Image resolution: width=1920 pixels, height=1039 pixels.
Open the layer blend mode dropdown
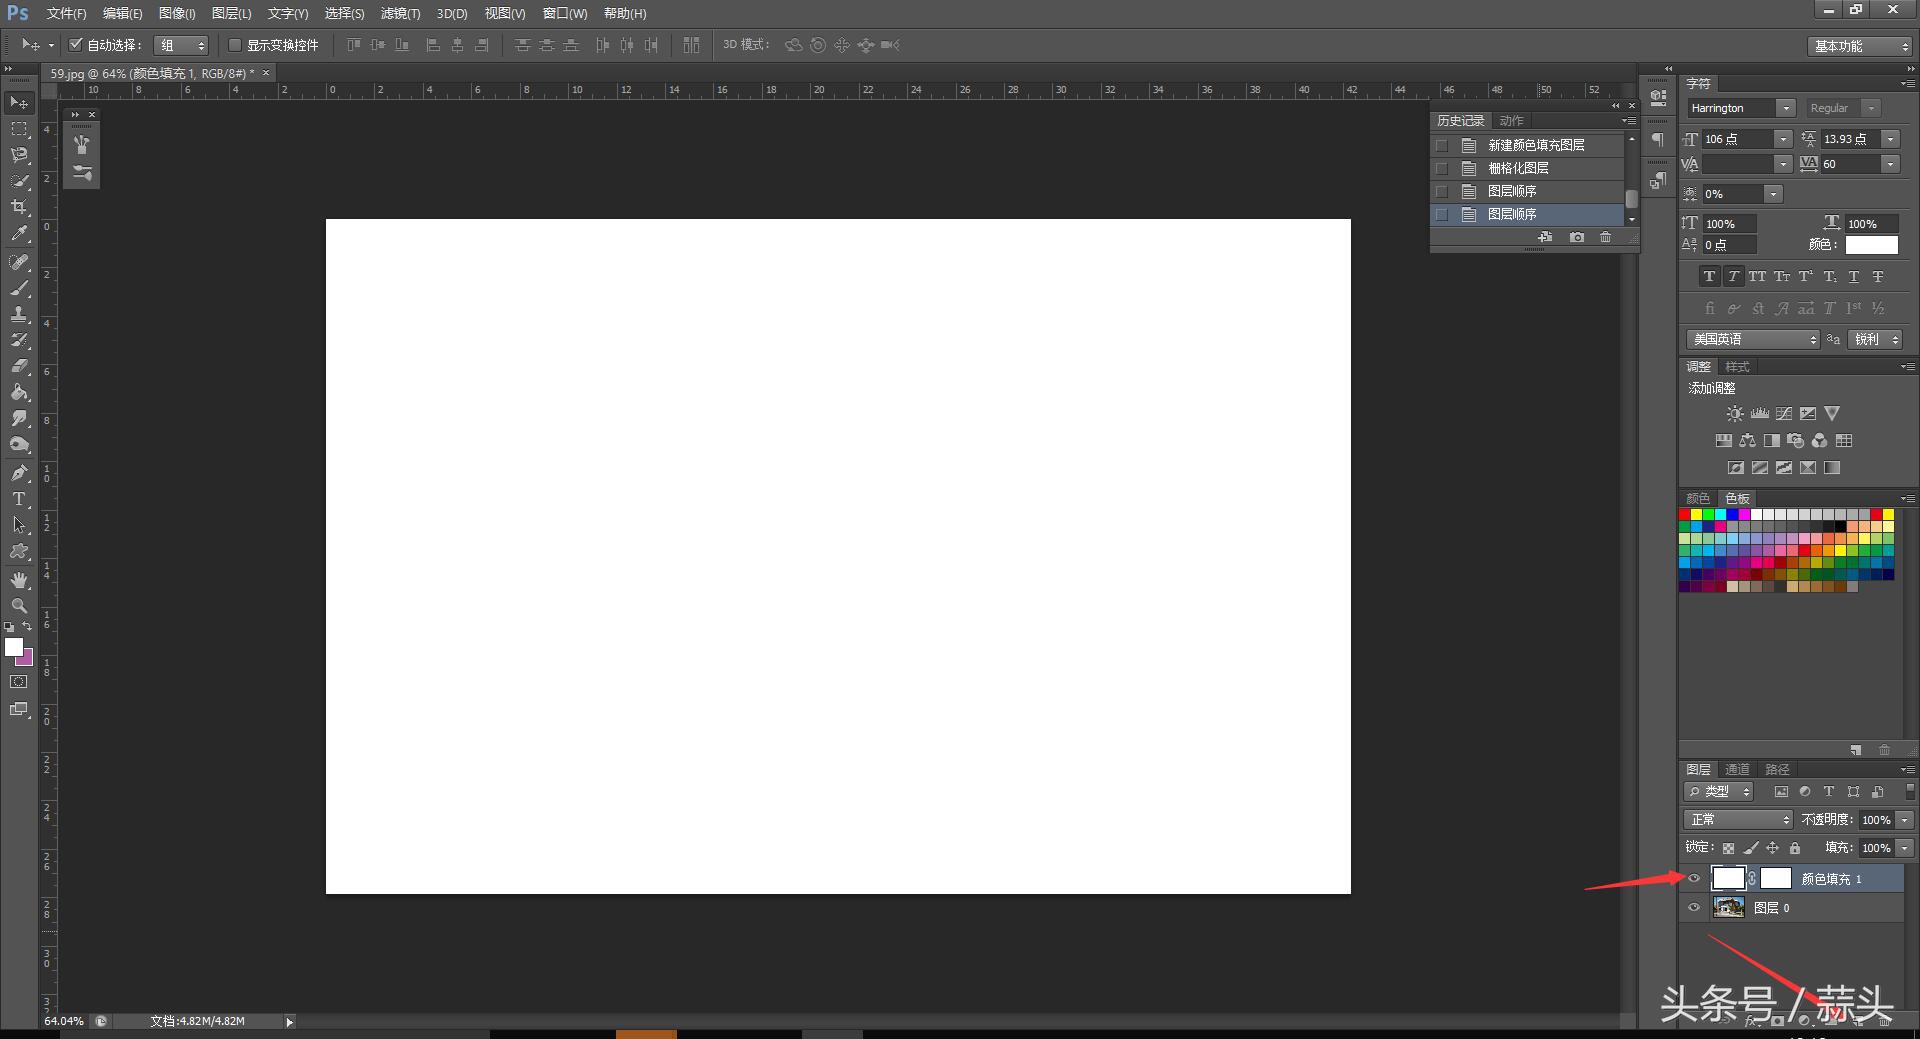[x=1736, y=819]
